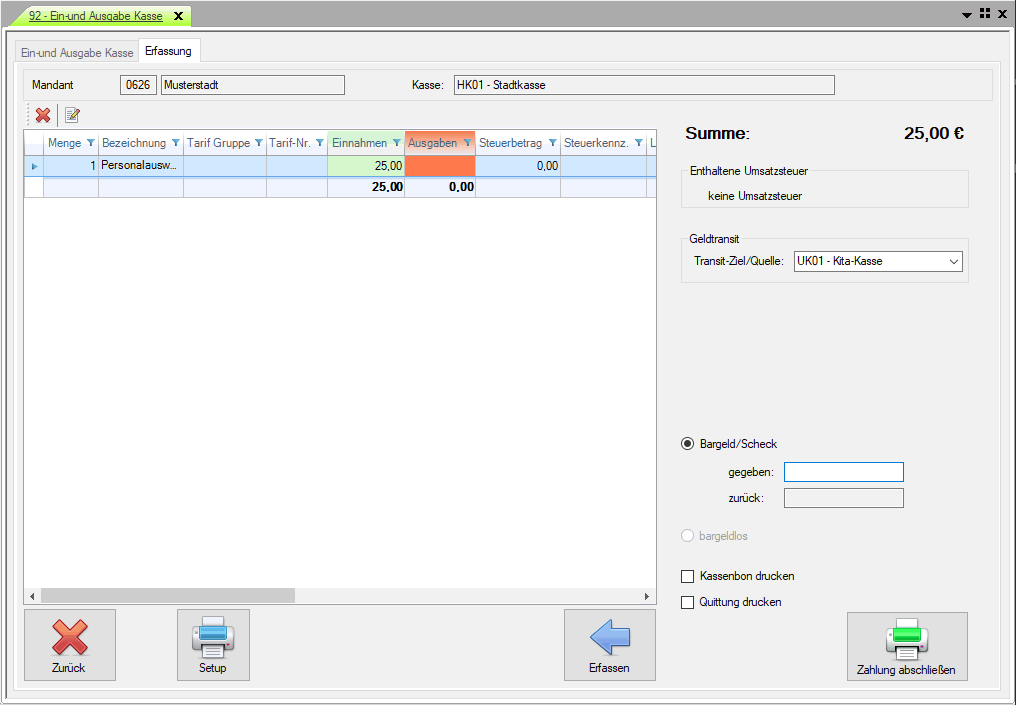Click the Zurück button
Viewport: 1016px width, 705px height.
[69, 645]
